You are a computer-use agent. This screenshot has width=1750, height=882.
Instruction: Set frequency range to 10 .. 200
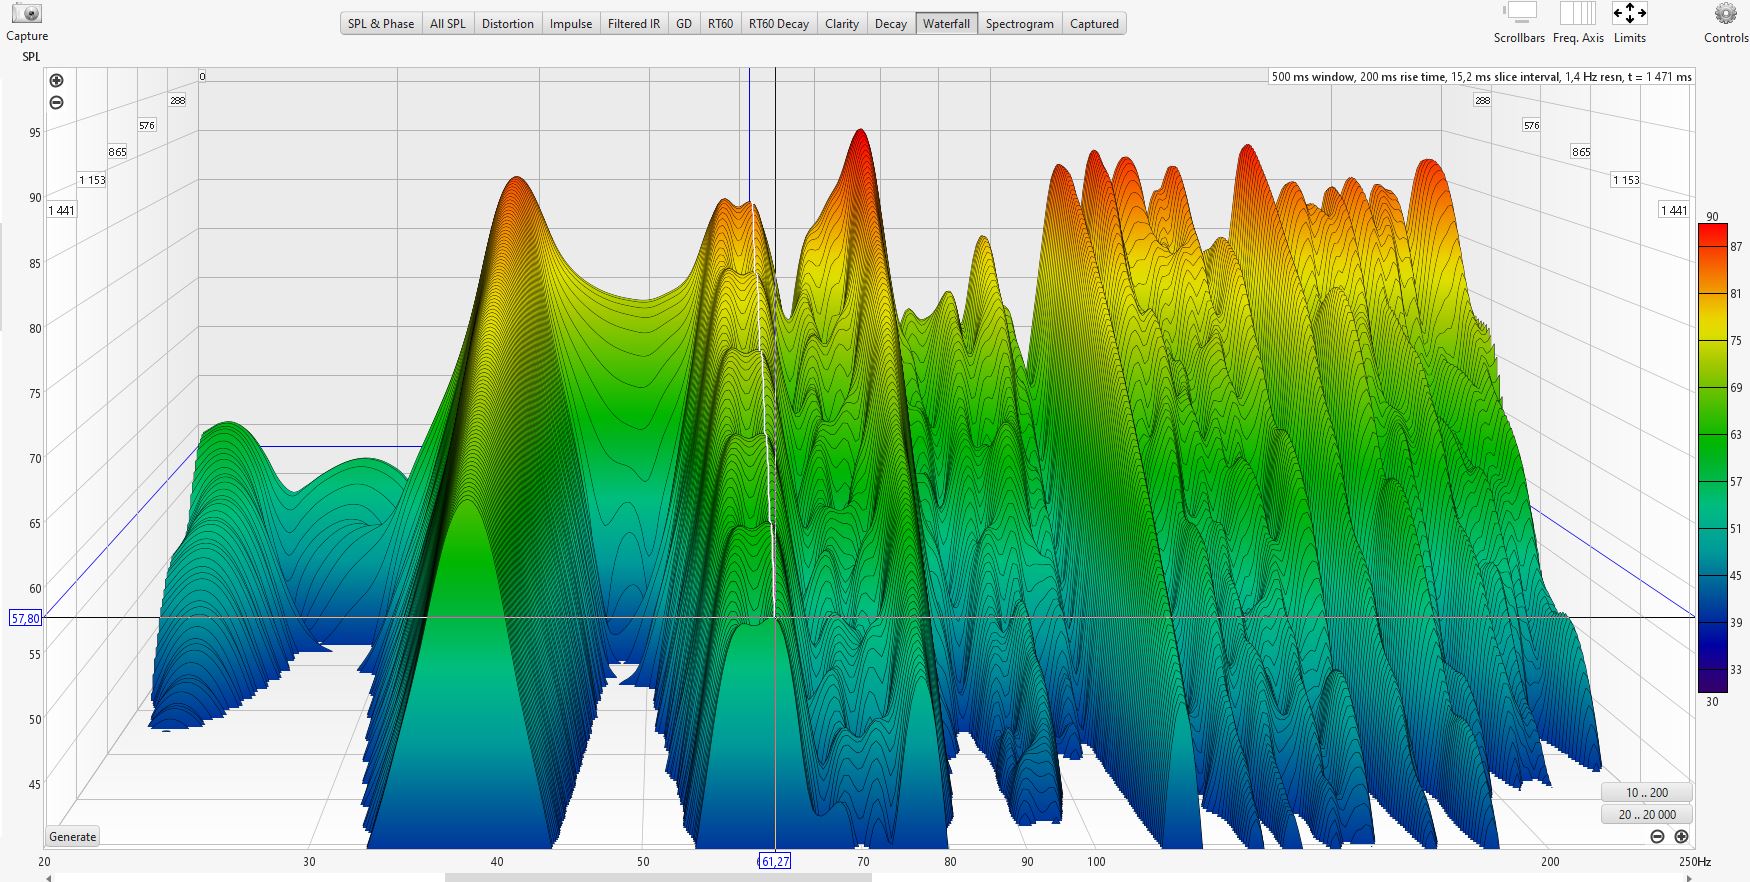click(1646, 792)
